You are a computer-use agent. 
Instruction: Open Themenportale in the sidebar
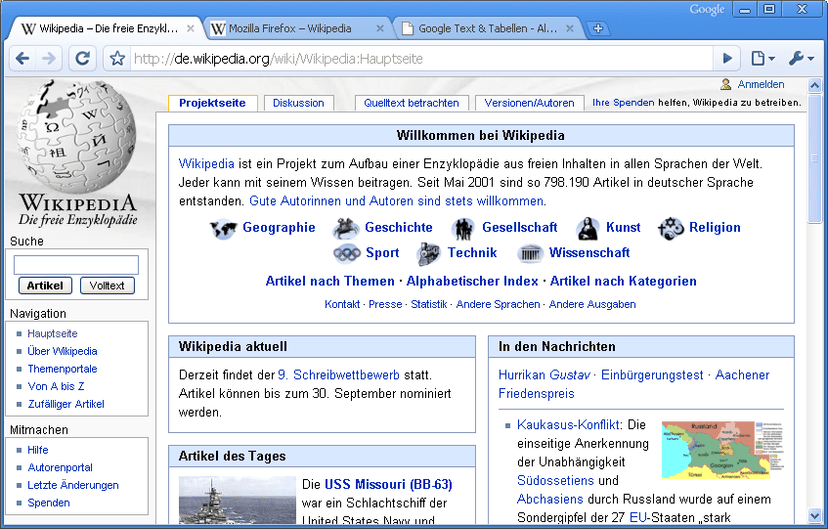(62, 369)
